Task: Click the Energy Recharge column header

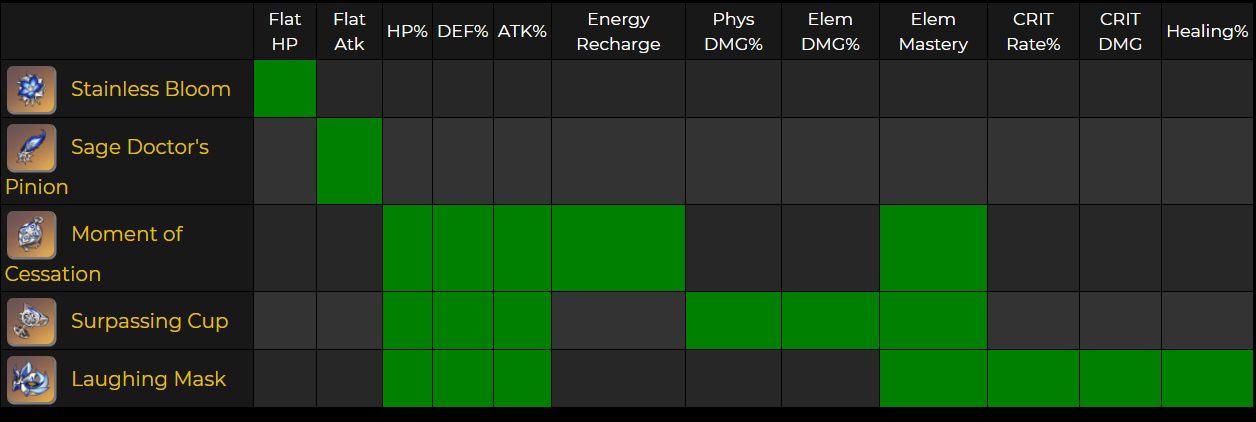Action: coord(618,32)
